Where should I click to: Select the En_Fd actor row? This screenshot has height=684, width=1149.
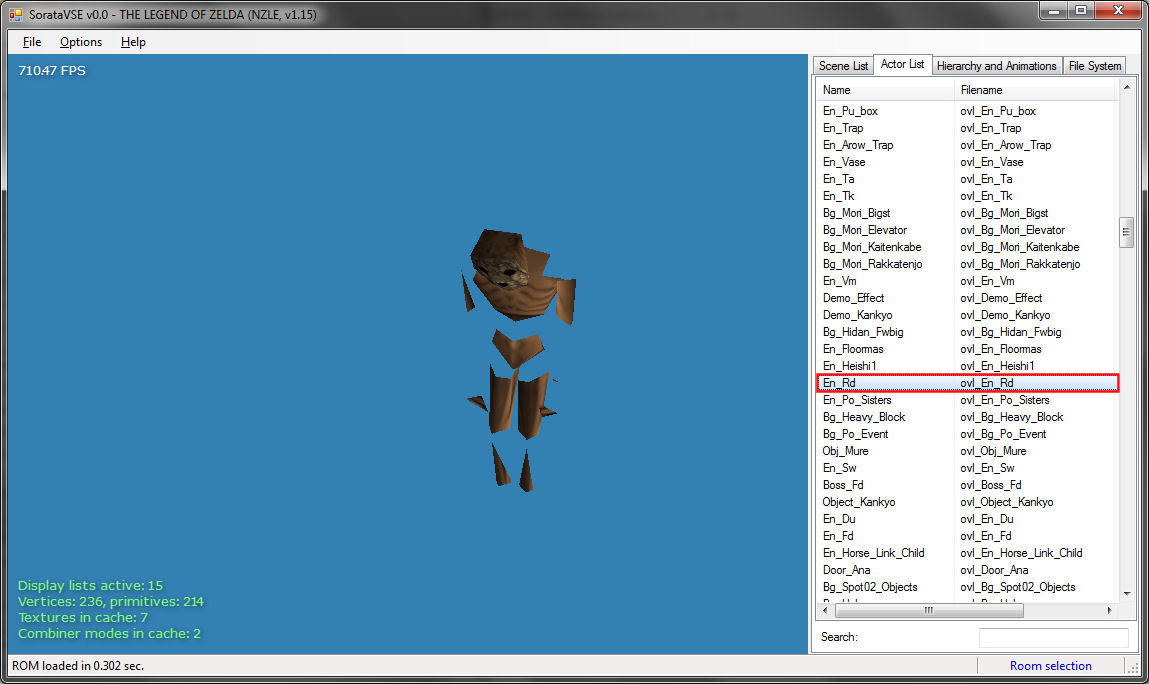[x=967, y=536]
